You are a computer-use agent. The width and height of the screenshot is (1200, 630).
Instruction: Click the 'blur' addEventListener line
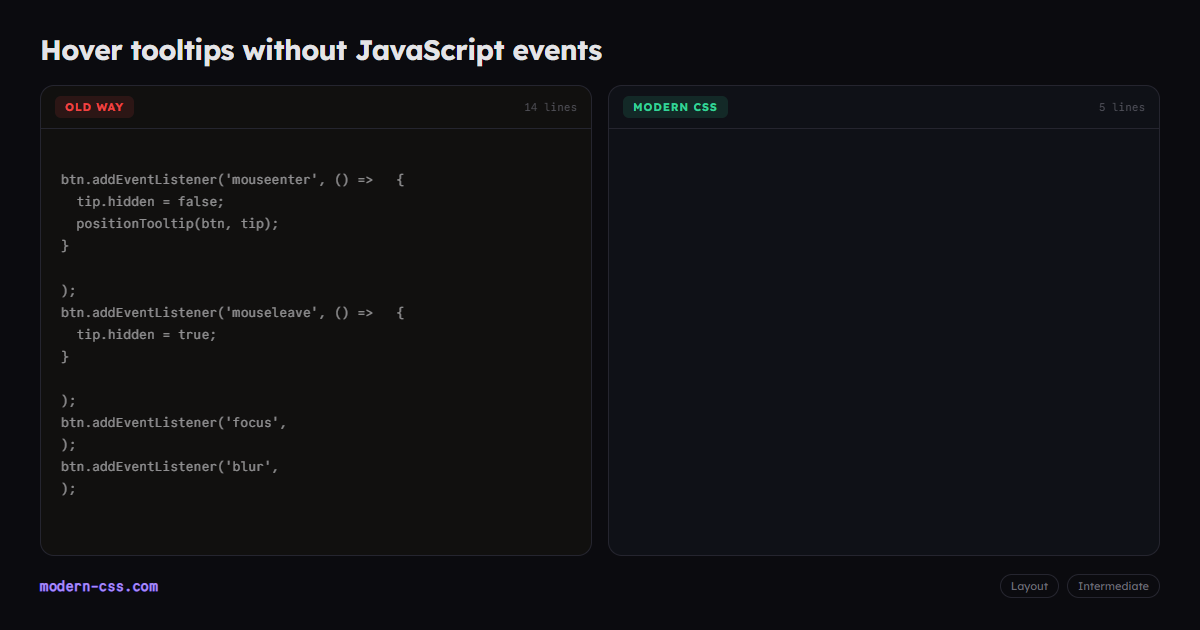coord(170,466)
